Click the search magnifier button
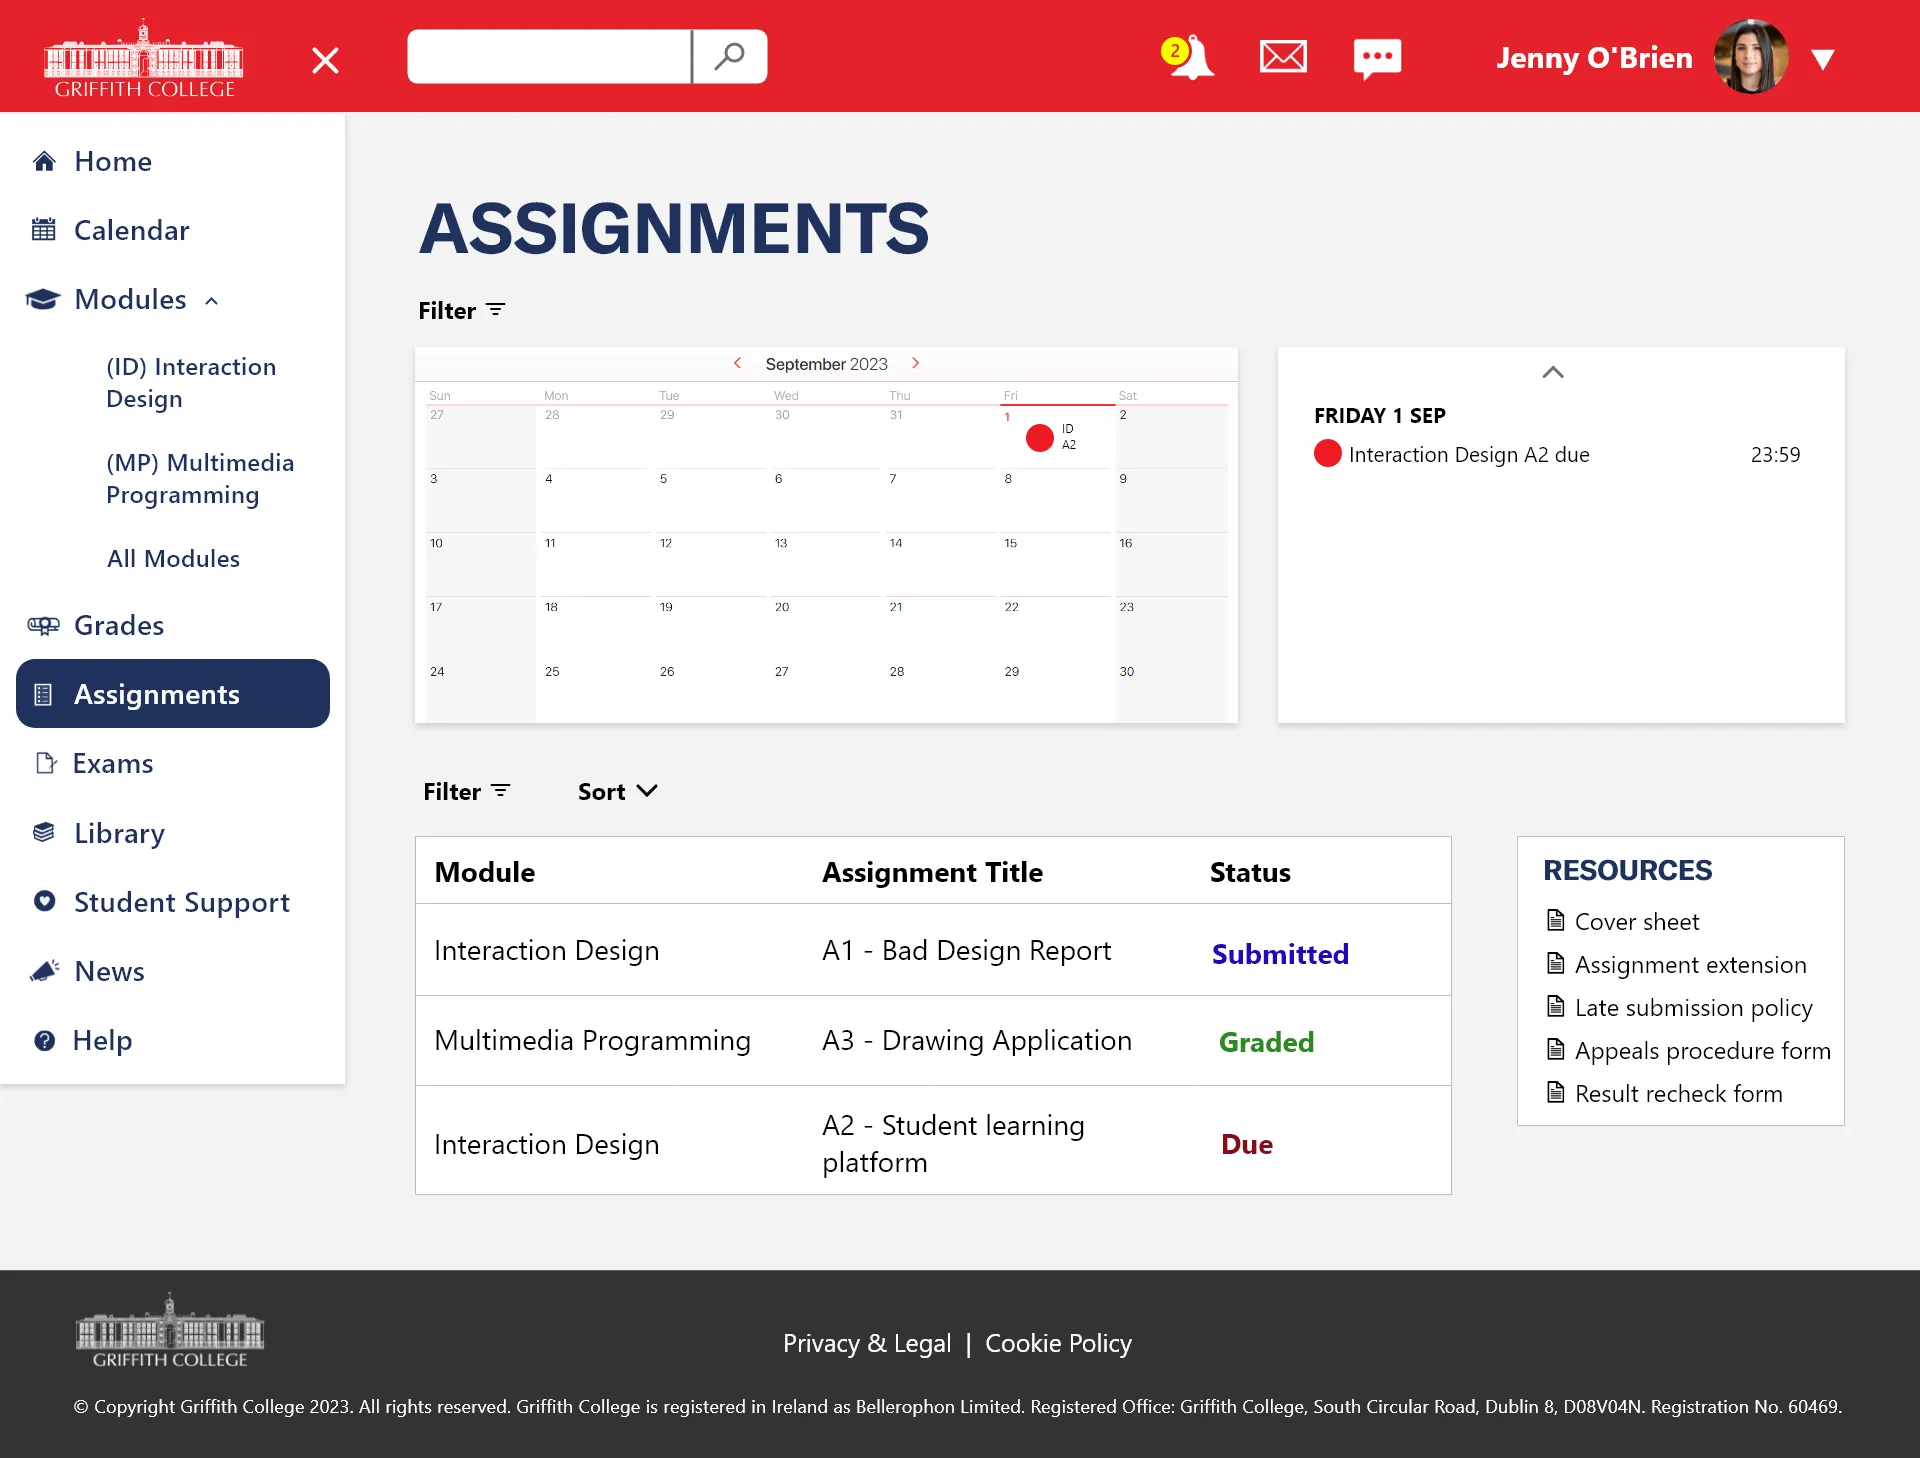1920x1458 pixels. pos(730,56)
